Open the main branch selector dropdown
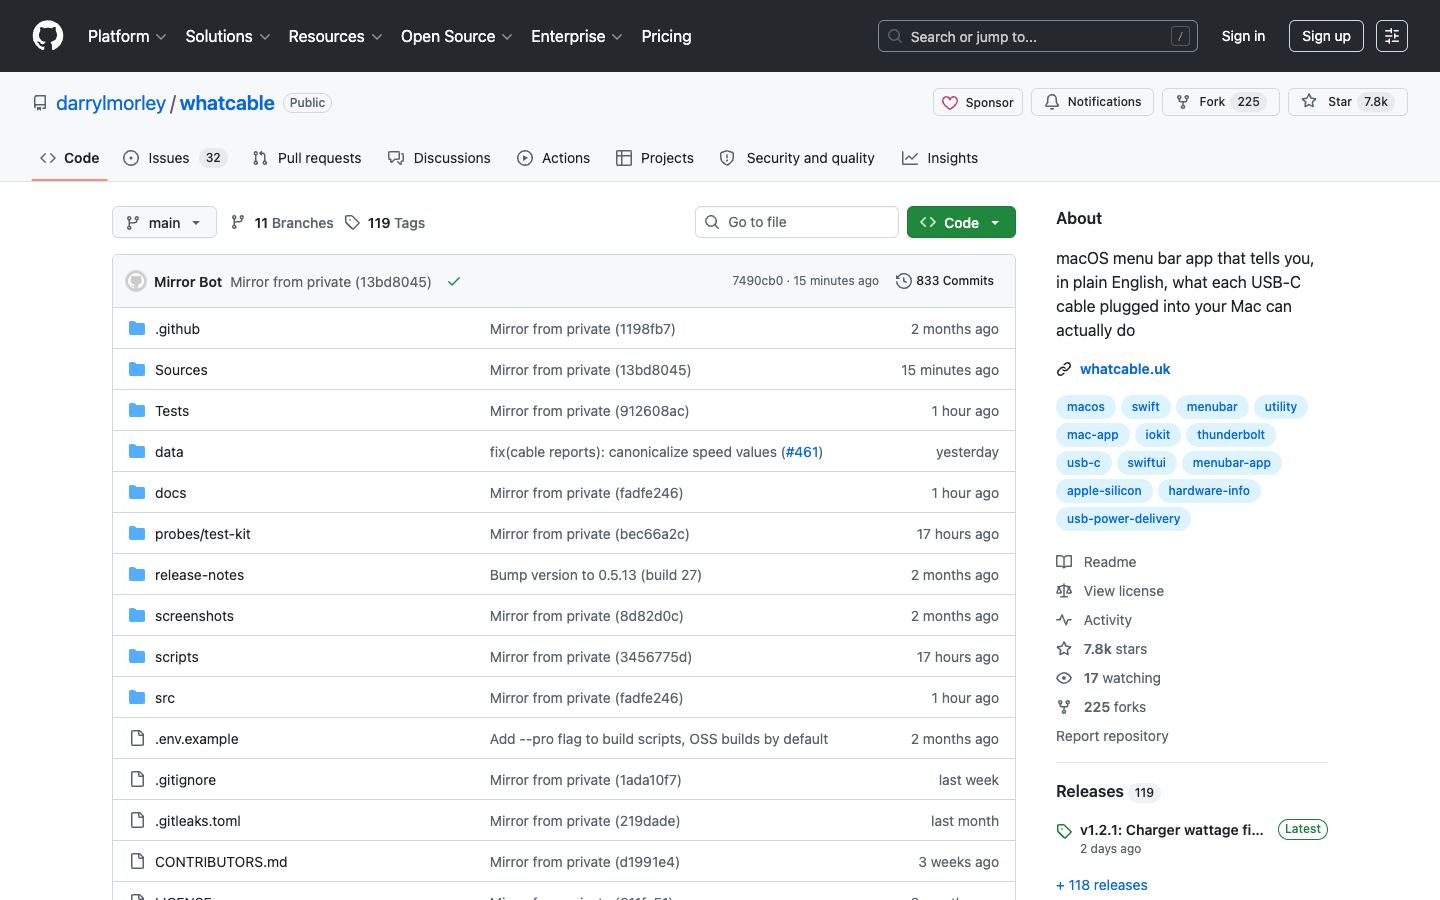Viewport: 1440px width, 900px height. click(x=164, y=222)
